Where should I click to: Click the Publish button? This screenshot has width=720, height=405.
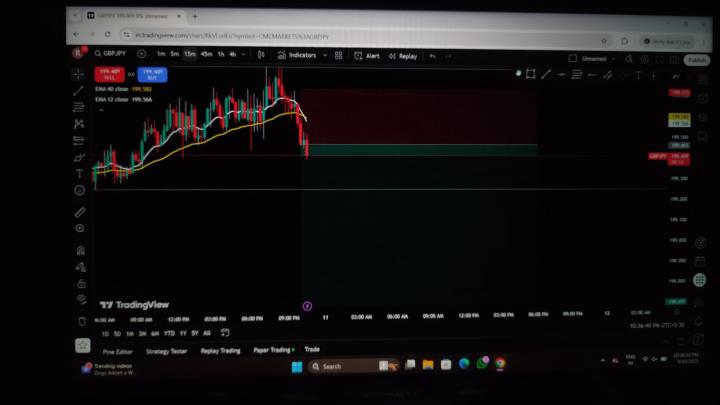(697, 60)
